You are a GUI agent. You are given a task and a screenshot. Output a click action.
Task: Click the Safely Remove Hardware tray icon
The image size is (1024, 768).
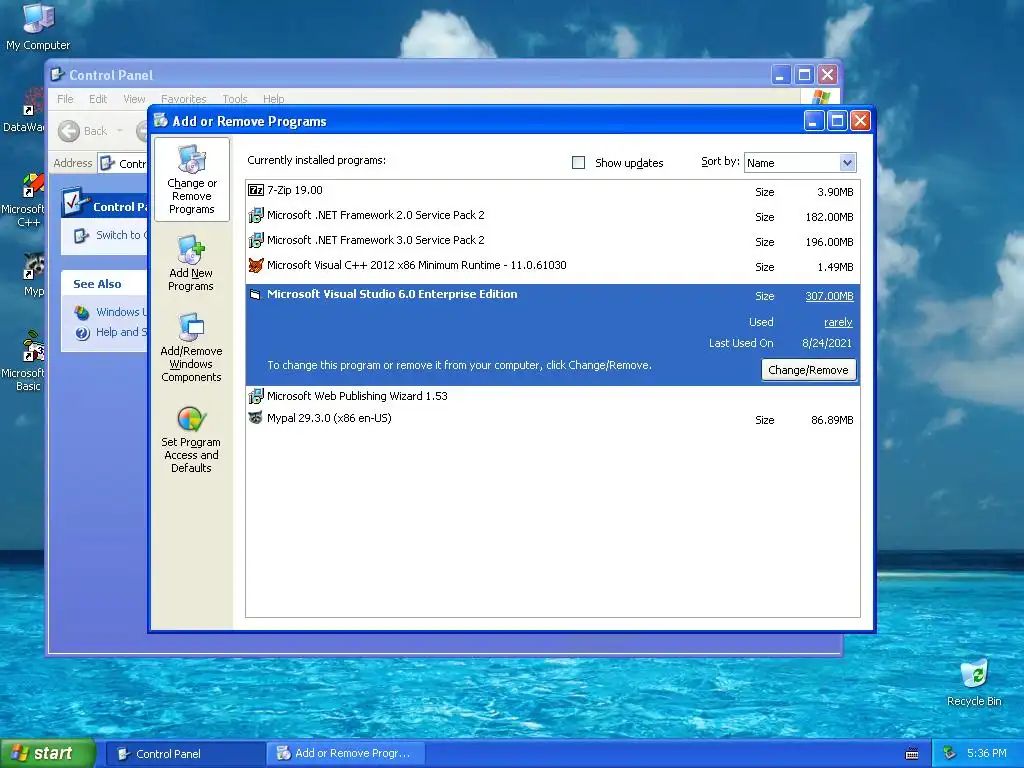(x=950, y=754)
